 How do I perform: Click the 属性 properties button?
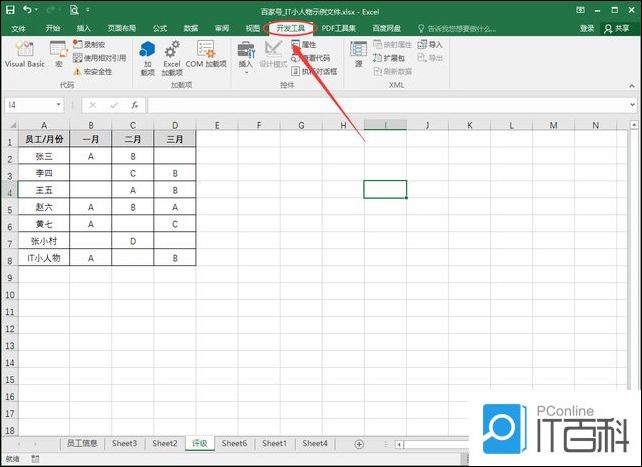pos(303,44)
